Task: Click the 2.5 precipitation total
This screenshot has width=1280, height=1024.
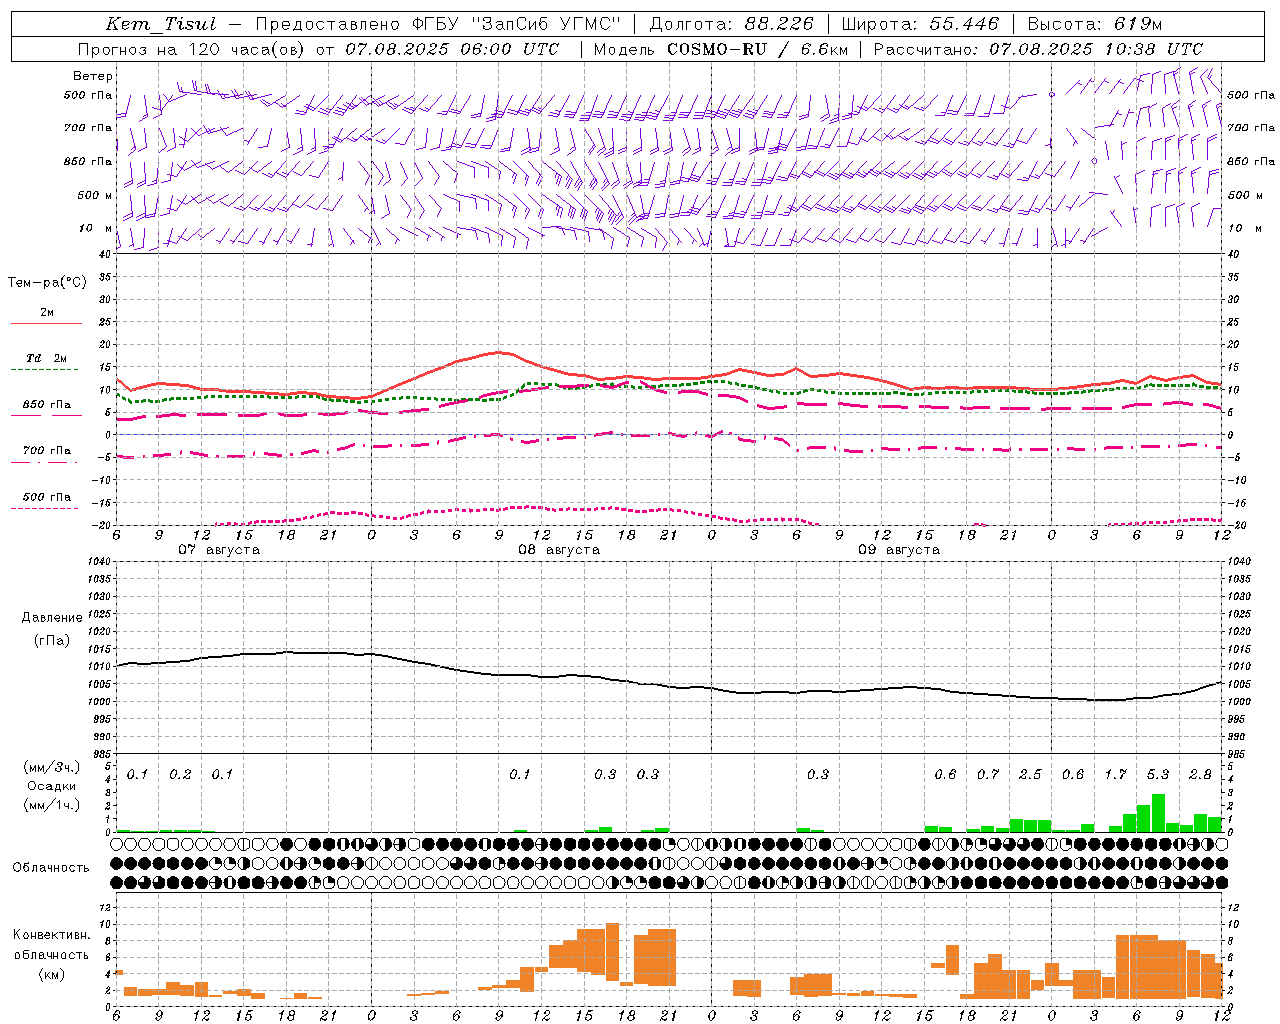Action: pos(1030,775)
